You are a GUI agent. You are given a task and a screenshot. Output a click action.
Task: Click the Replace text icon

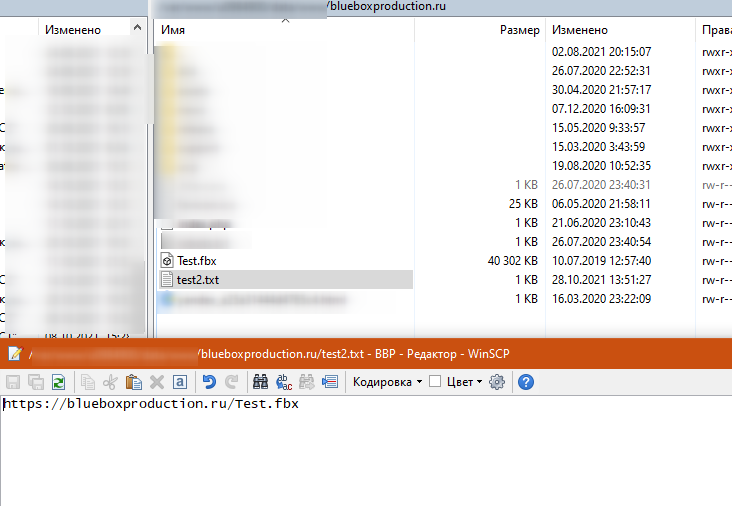coord(283,381)
